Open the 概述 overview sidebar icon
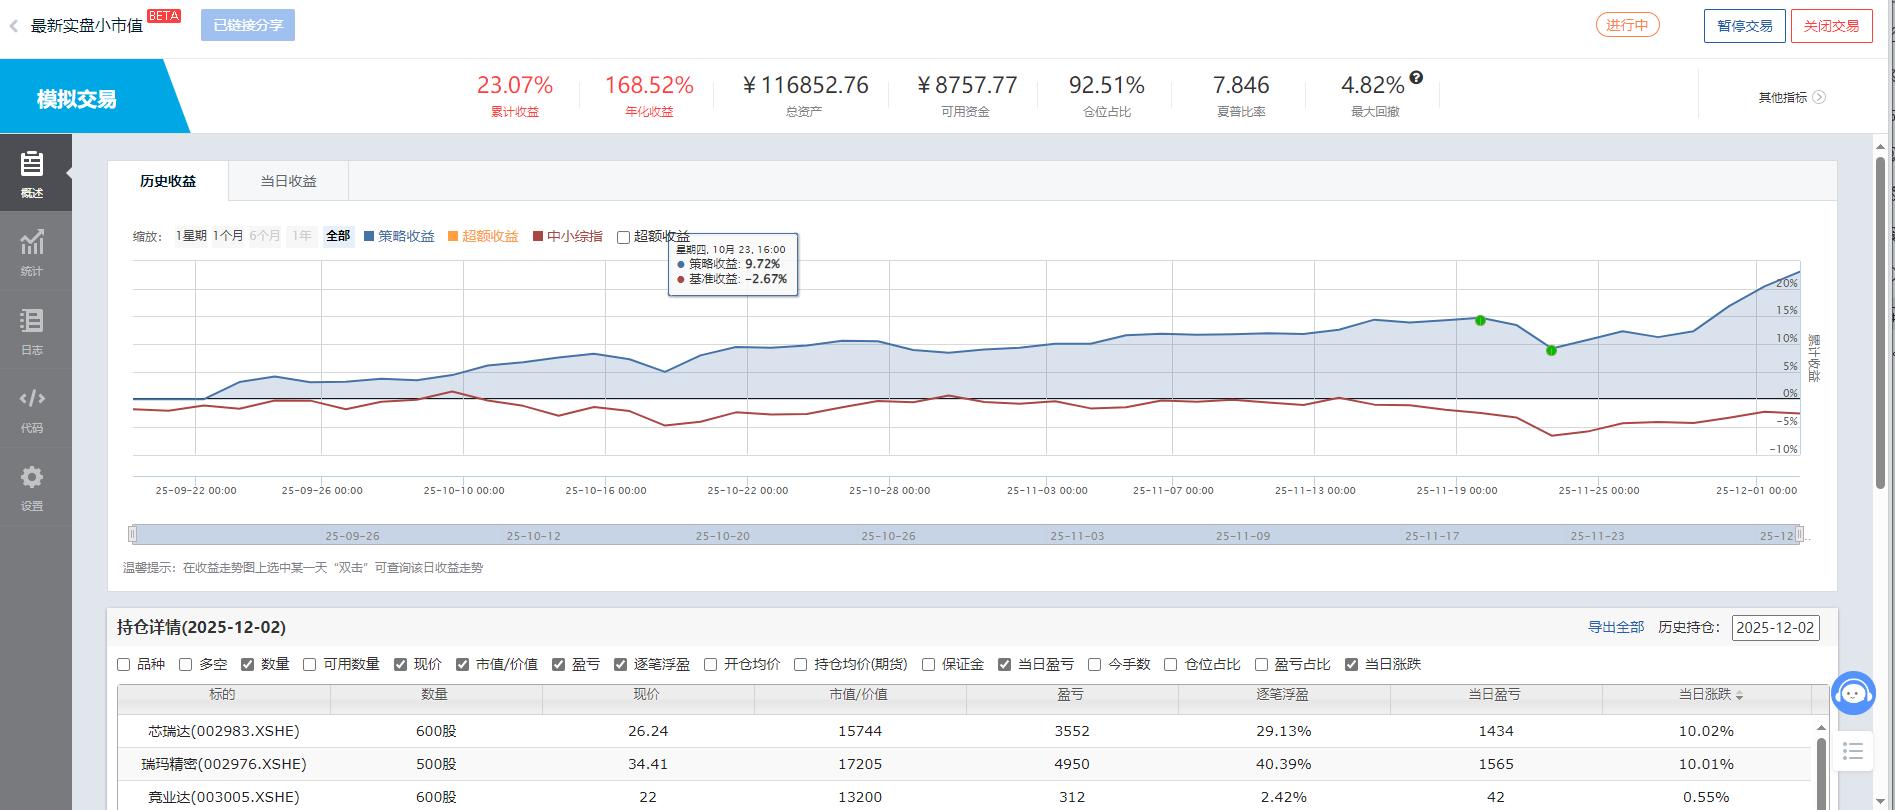The image size is (1895, 810). (x=32, y=172)
